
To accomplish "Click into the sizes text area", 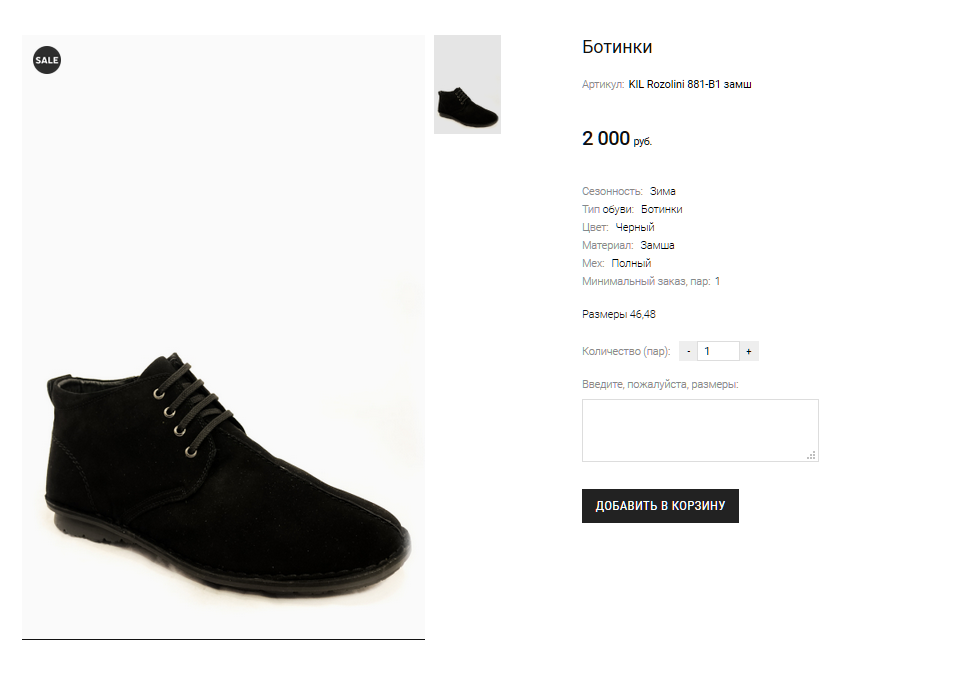I will coord(699,430).
